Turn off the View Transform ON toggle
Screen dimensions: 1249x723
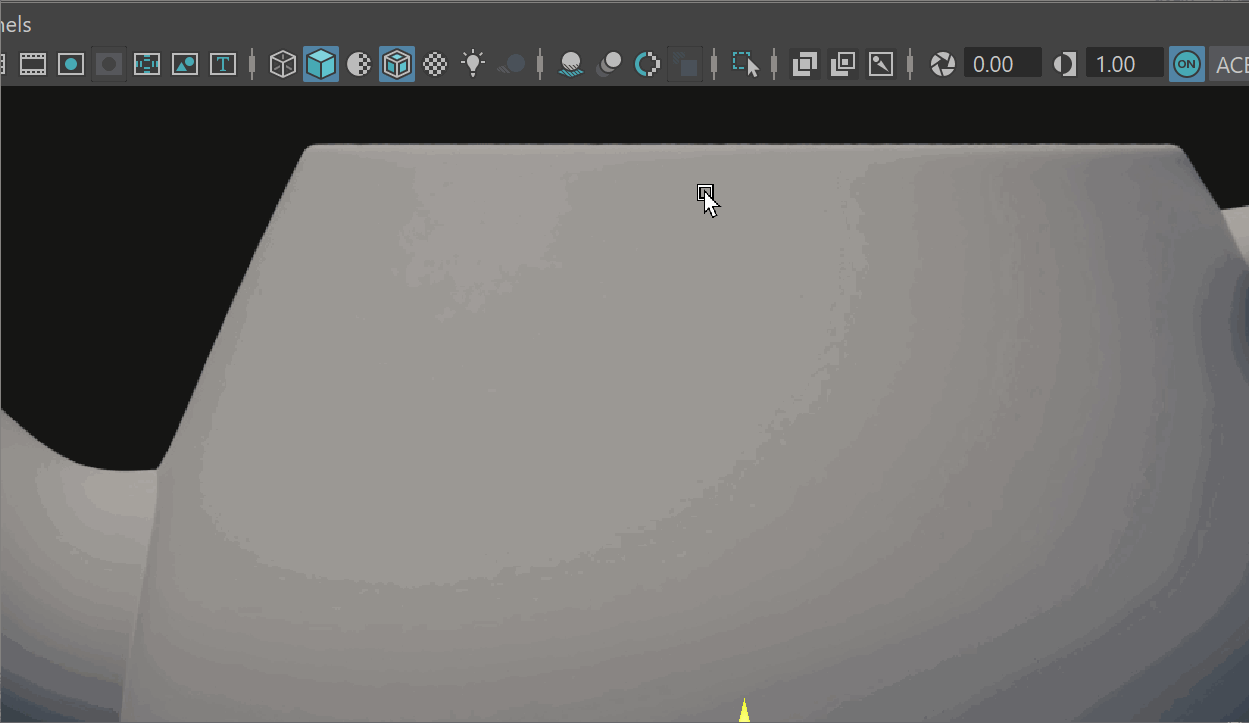1187,64
